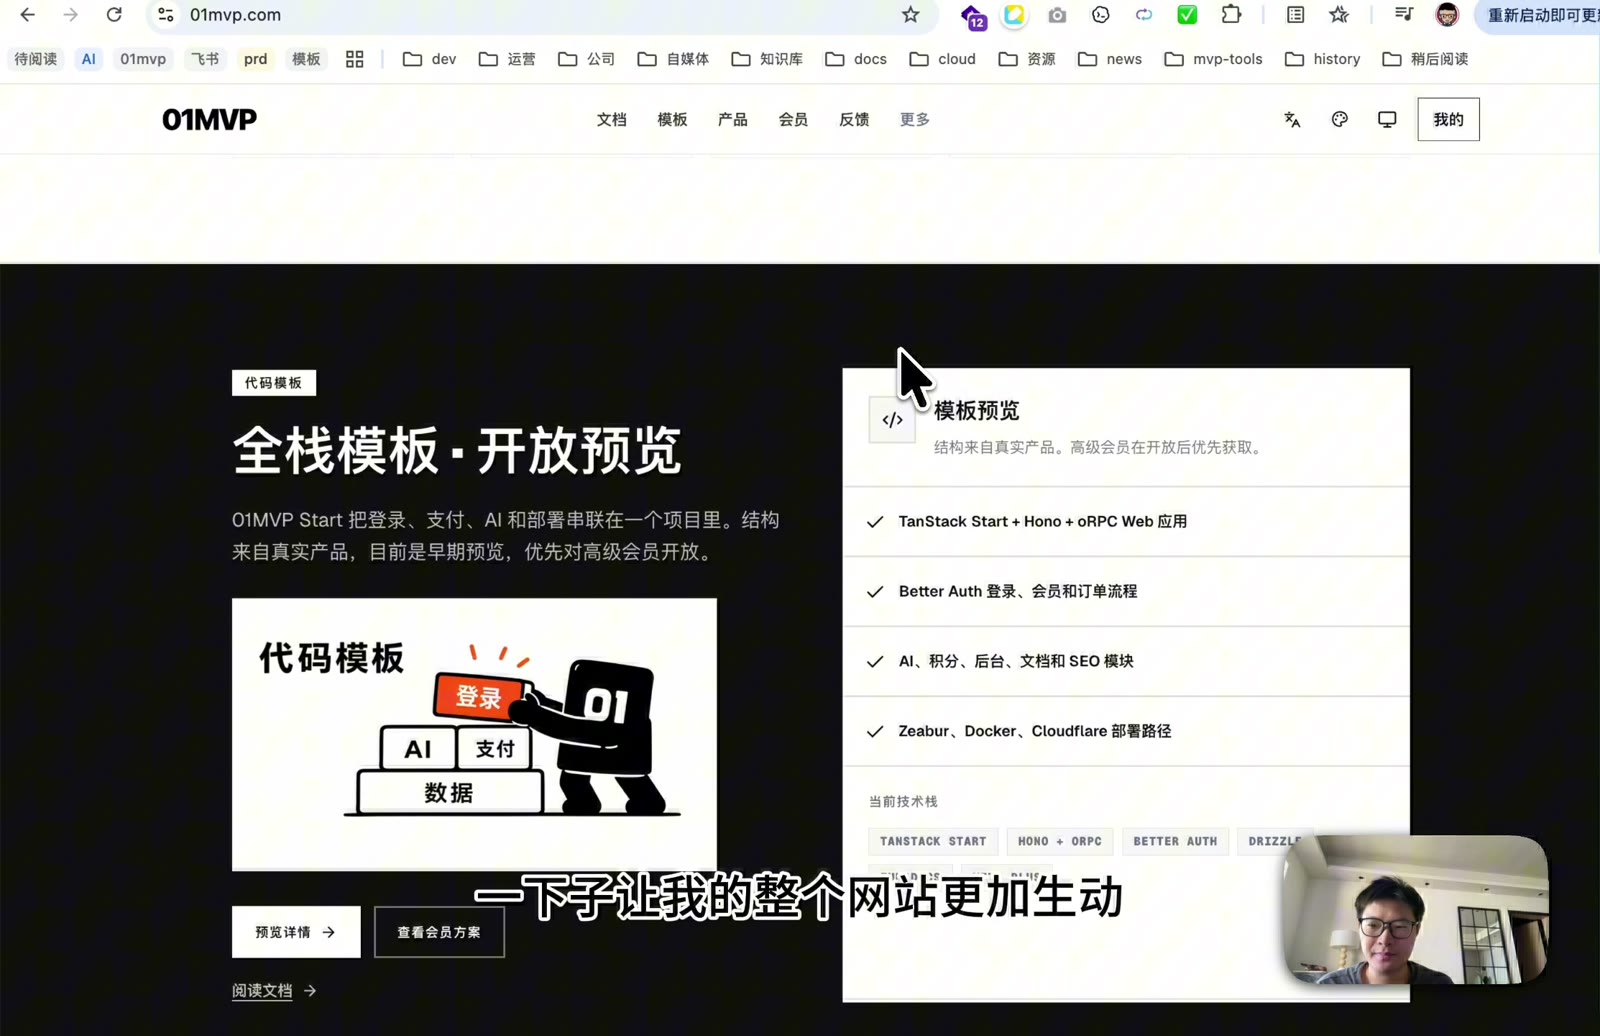This screenshot has width=1600, height=1036.
Task: Click the 查看会员方案 button
Action: 439,932
